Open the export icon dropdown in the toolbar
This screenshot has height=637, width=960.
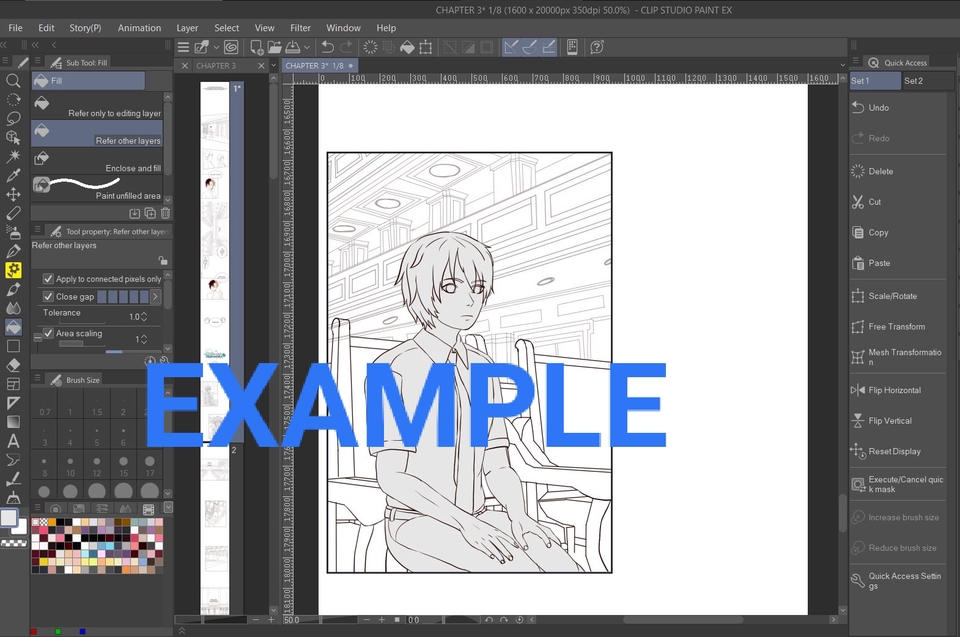[x=306, y=47]
